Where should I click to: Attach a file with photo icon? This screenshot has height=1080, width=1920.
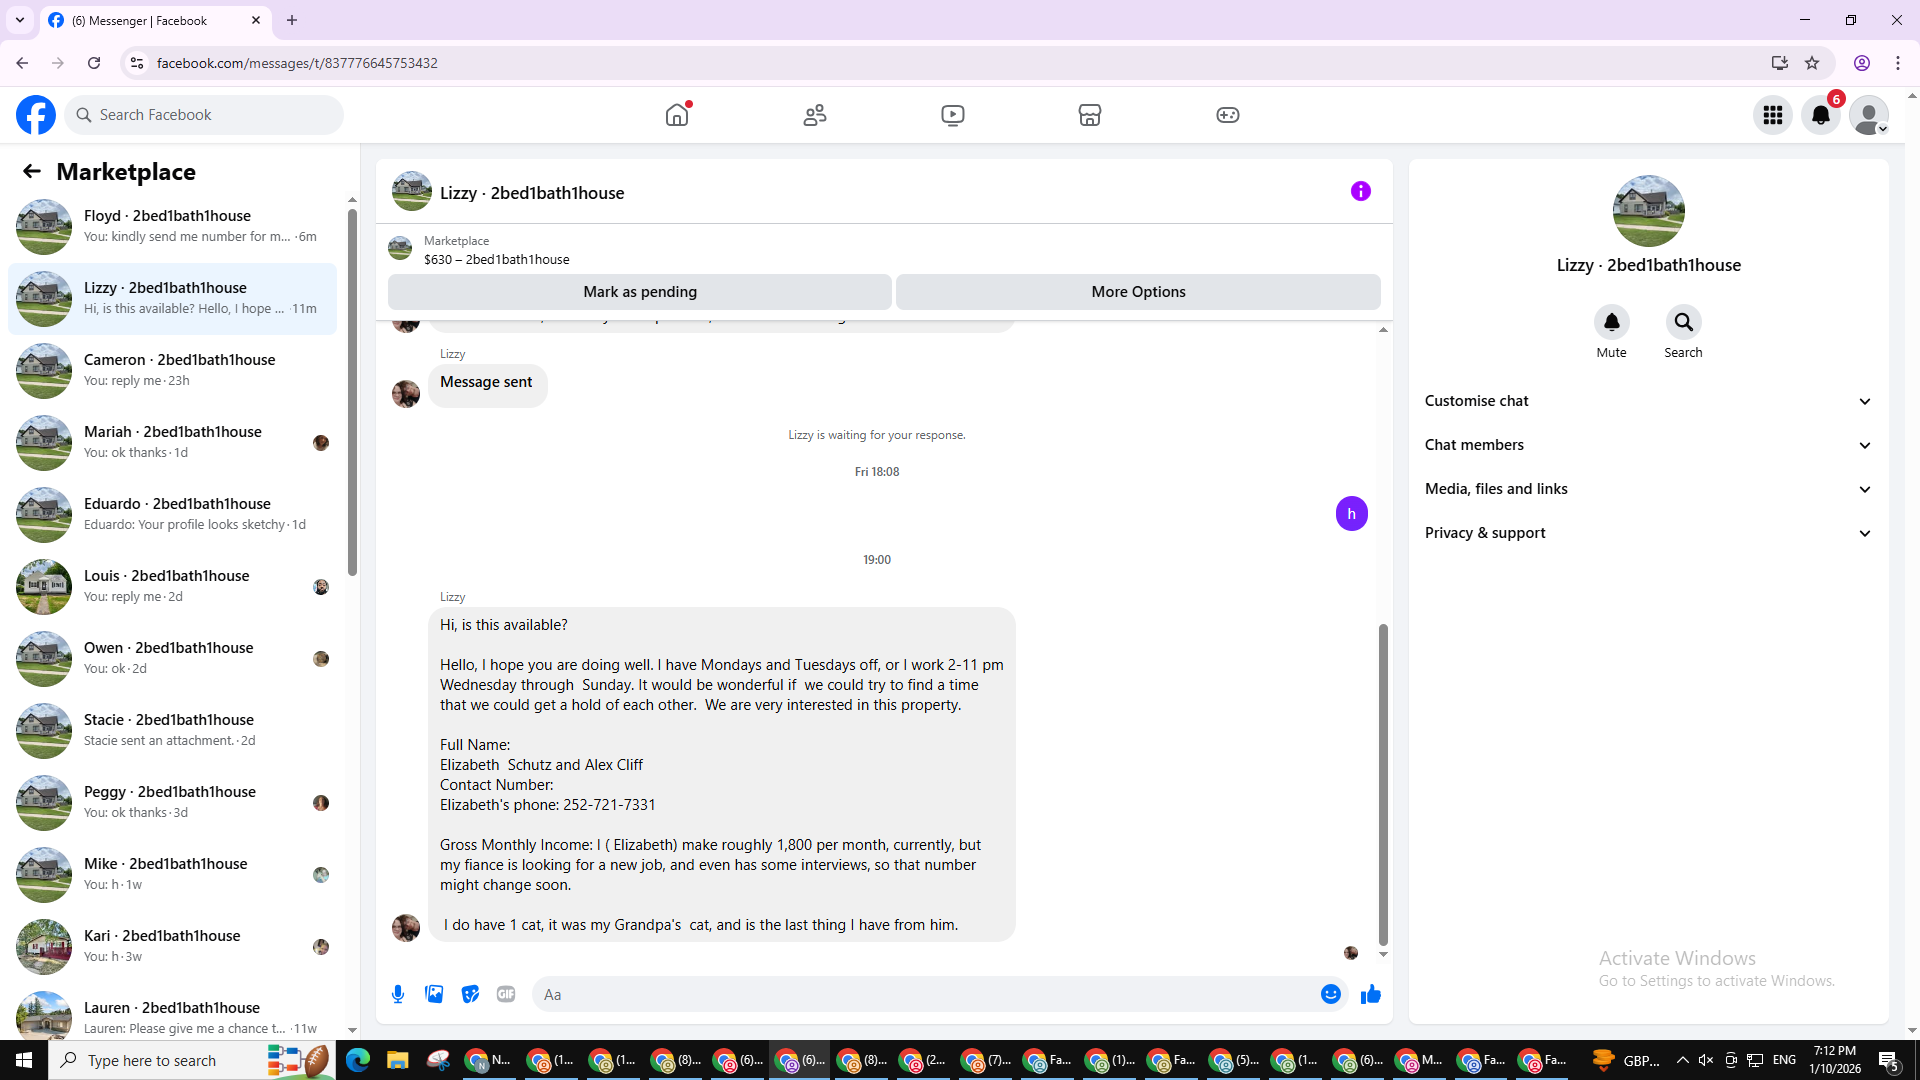tap(434, 994)
